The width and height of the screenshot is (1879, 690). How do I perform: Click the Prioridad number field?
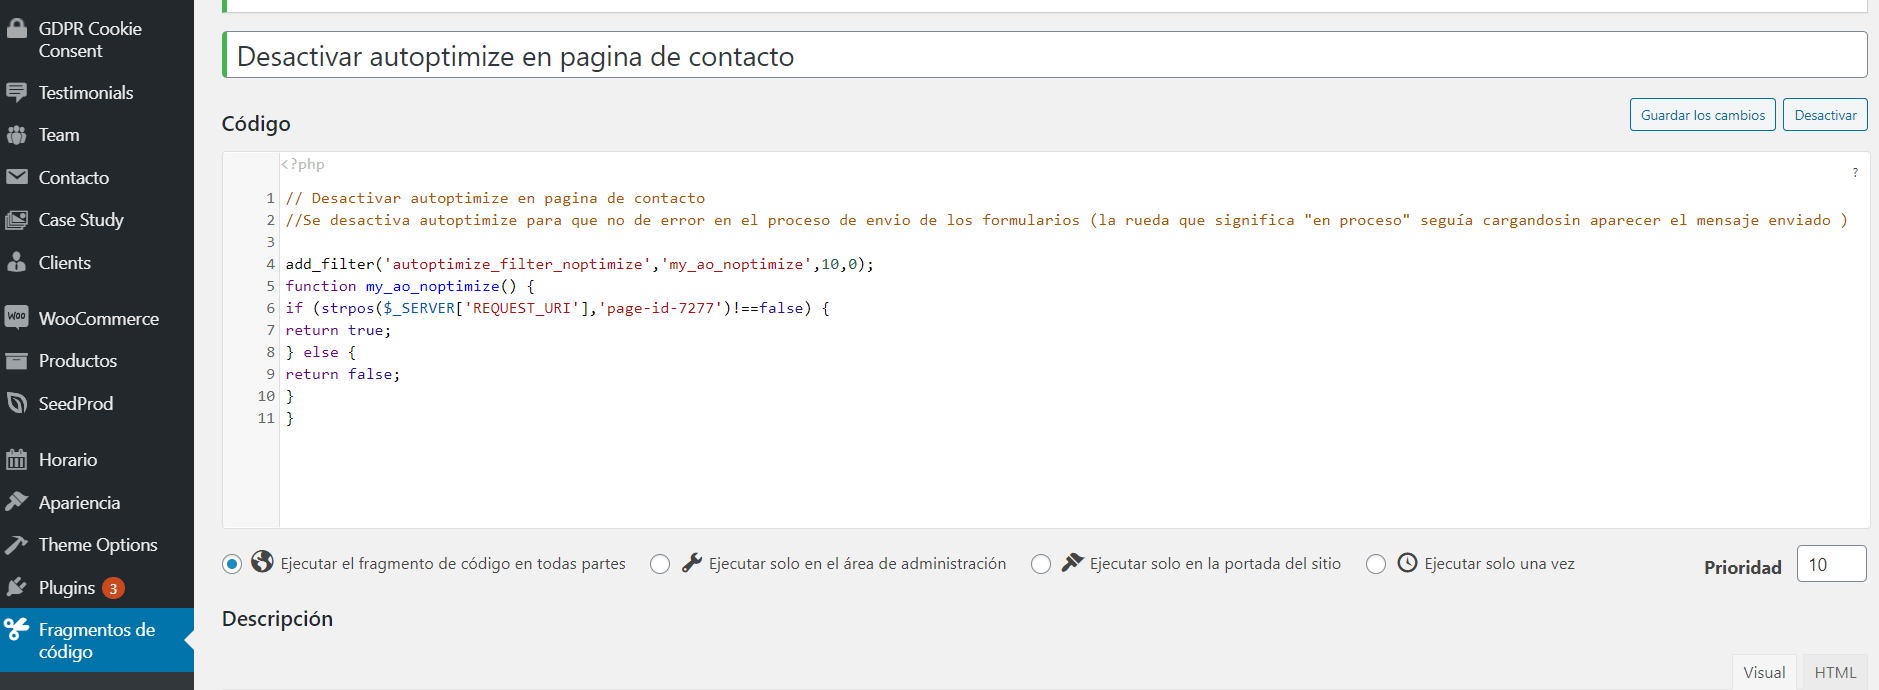(1831, 564)
